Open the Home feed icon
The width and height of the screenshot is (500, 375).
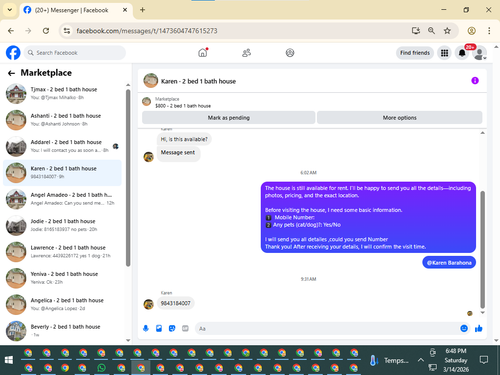(x=203, y=53)
